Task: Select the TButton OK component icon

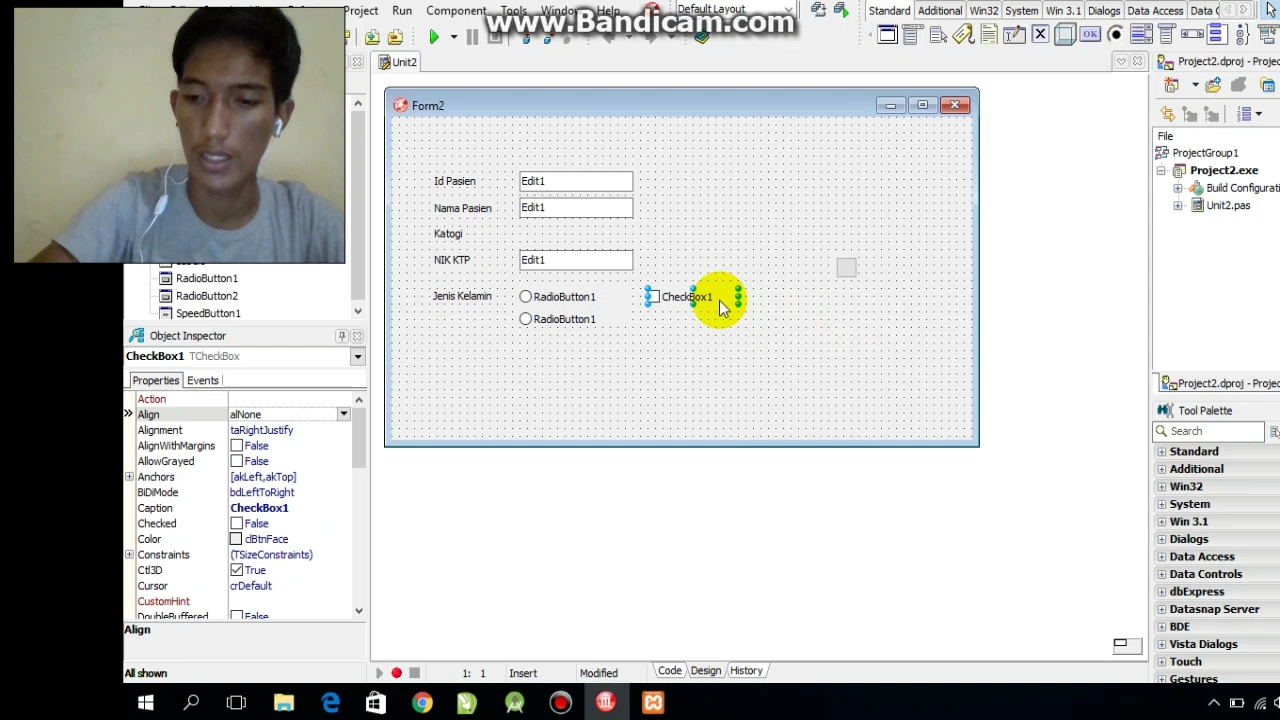Action: click(x=1090, y=35)
